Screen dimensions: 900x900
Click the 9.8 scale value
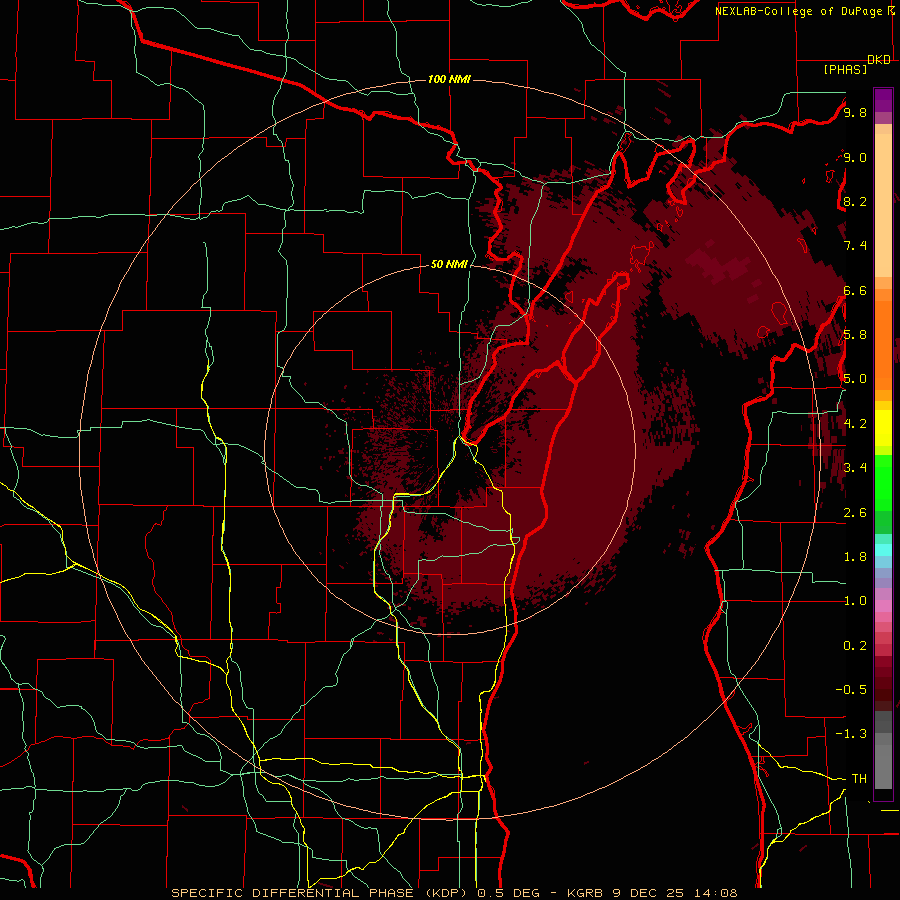coord(855,112)
